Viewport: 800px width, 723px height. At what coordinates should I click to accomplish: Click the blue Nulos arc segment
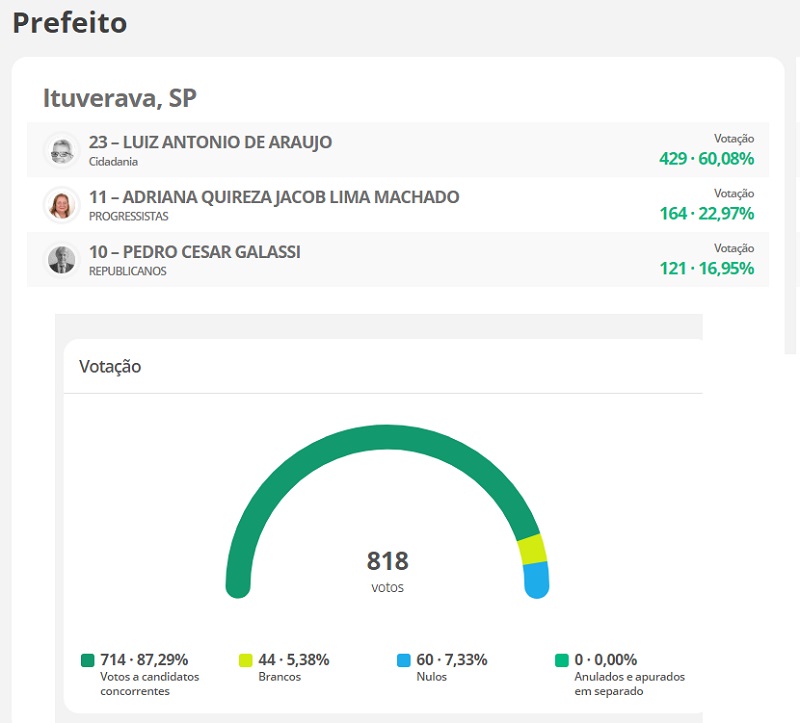pyautogui.click(x=536, y=580)
